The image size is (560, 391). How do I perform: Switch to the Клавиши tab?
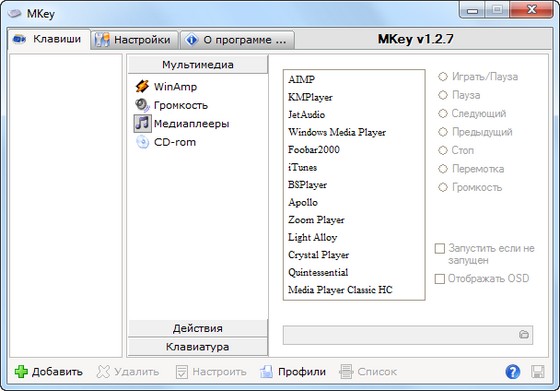(49, 39)
